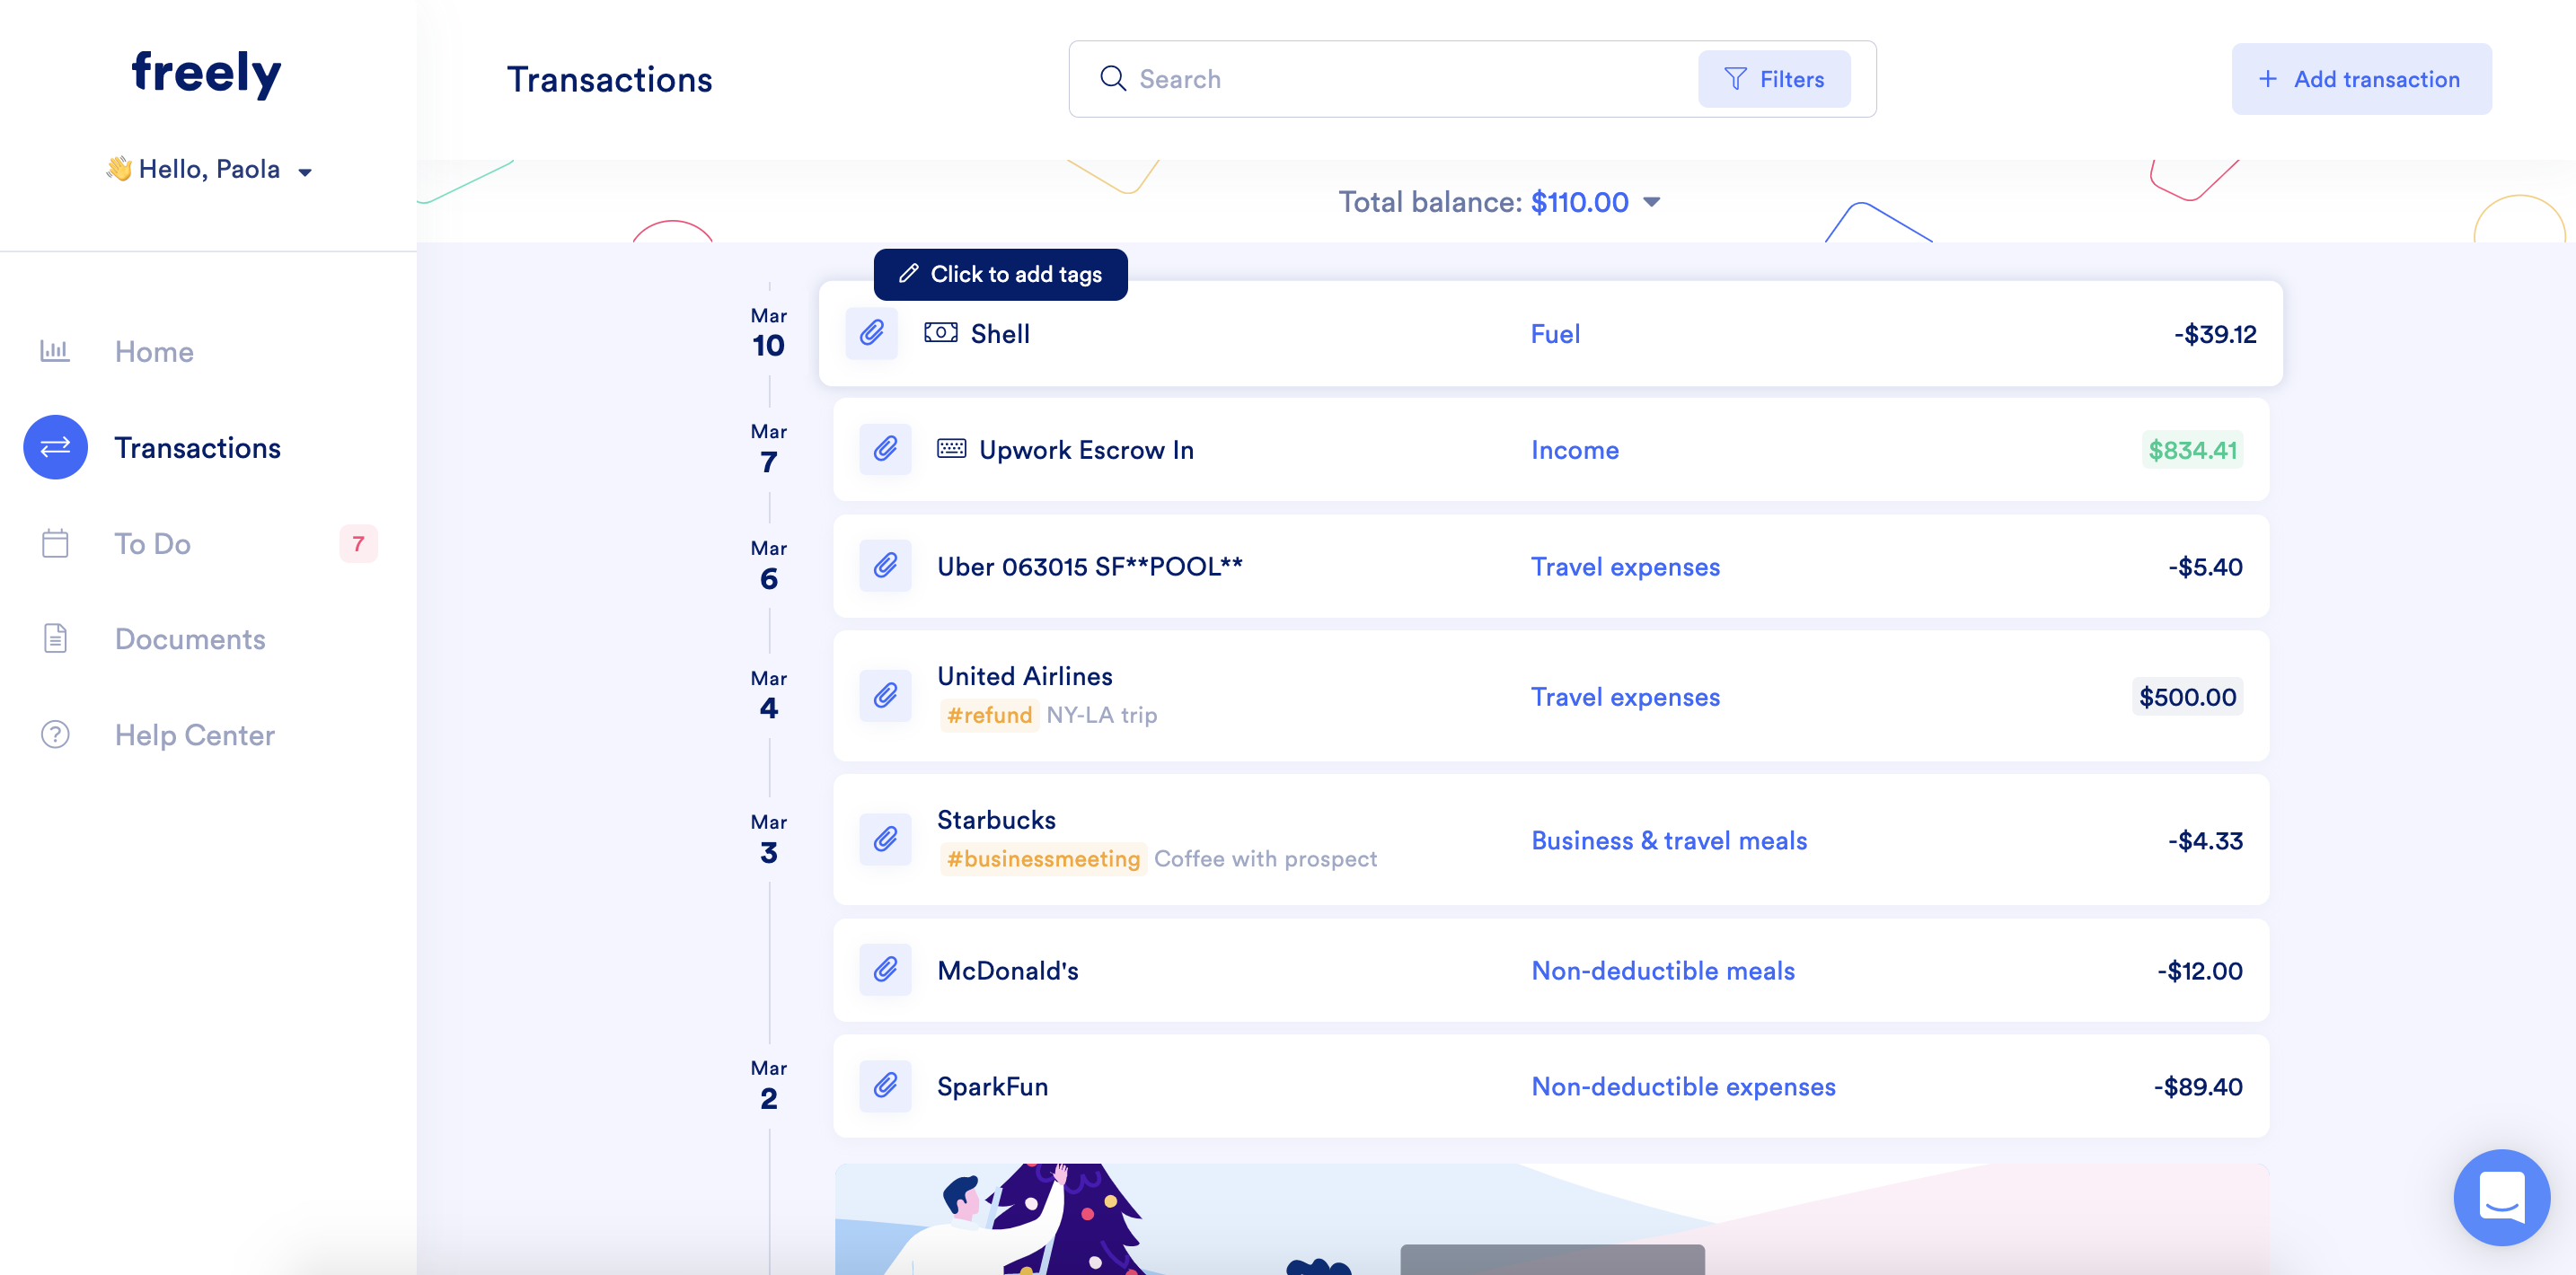
Task: Click the Travel expenses category for United Airlines
Action: (1625, 696)
